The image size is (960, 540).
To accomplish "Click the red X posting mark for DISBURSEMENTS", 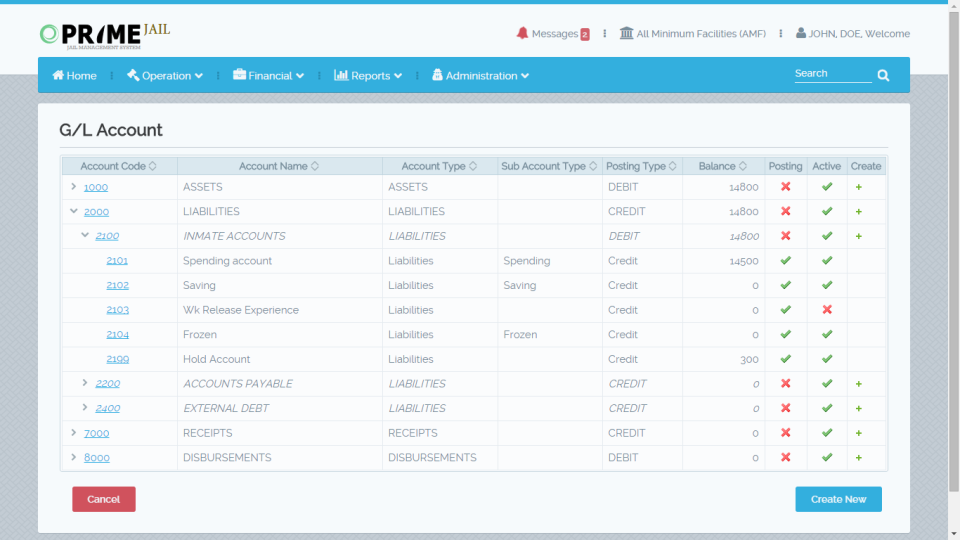I will pos(786,457).
